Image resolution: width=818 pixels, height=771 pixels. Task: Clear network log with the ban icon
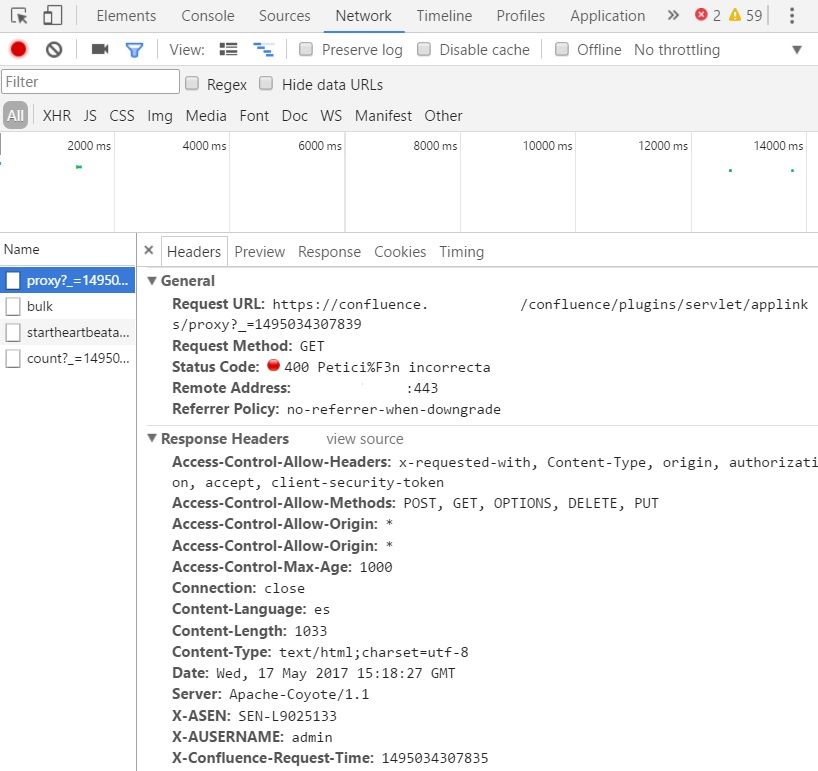point(54,50)
